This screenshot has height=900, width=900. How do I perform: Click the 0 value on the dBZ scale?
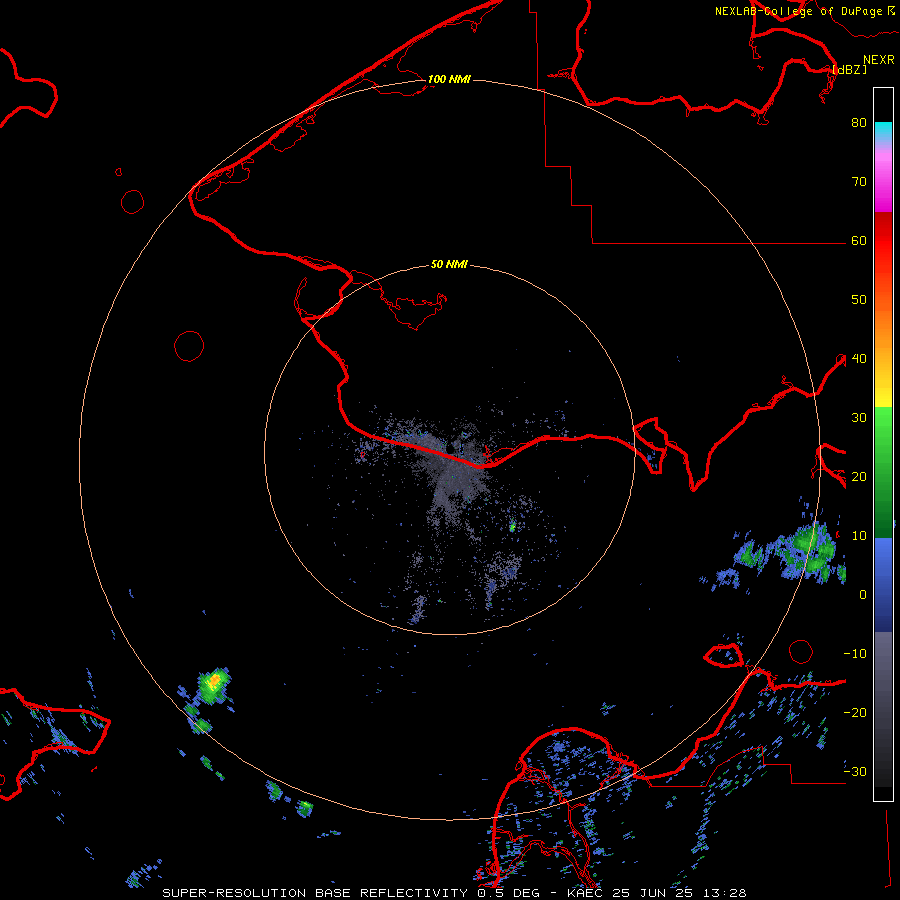pos(863,595)
